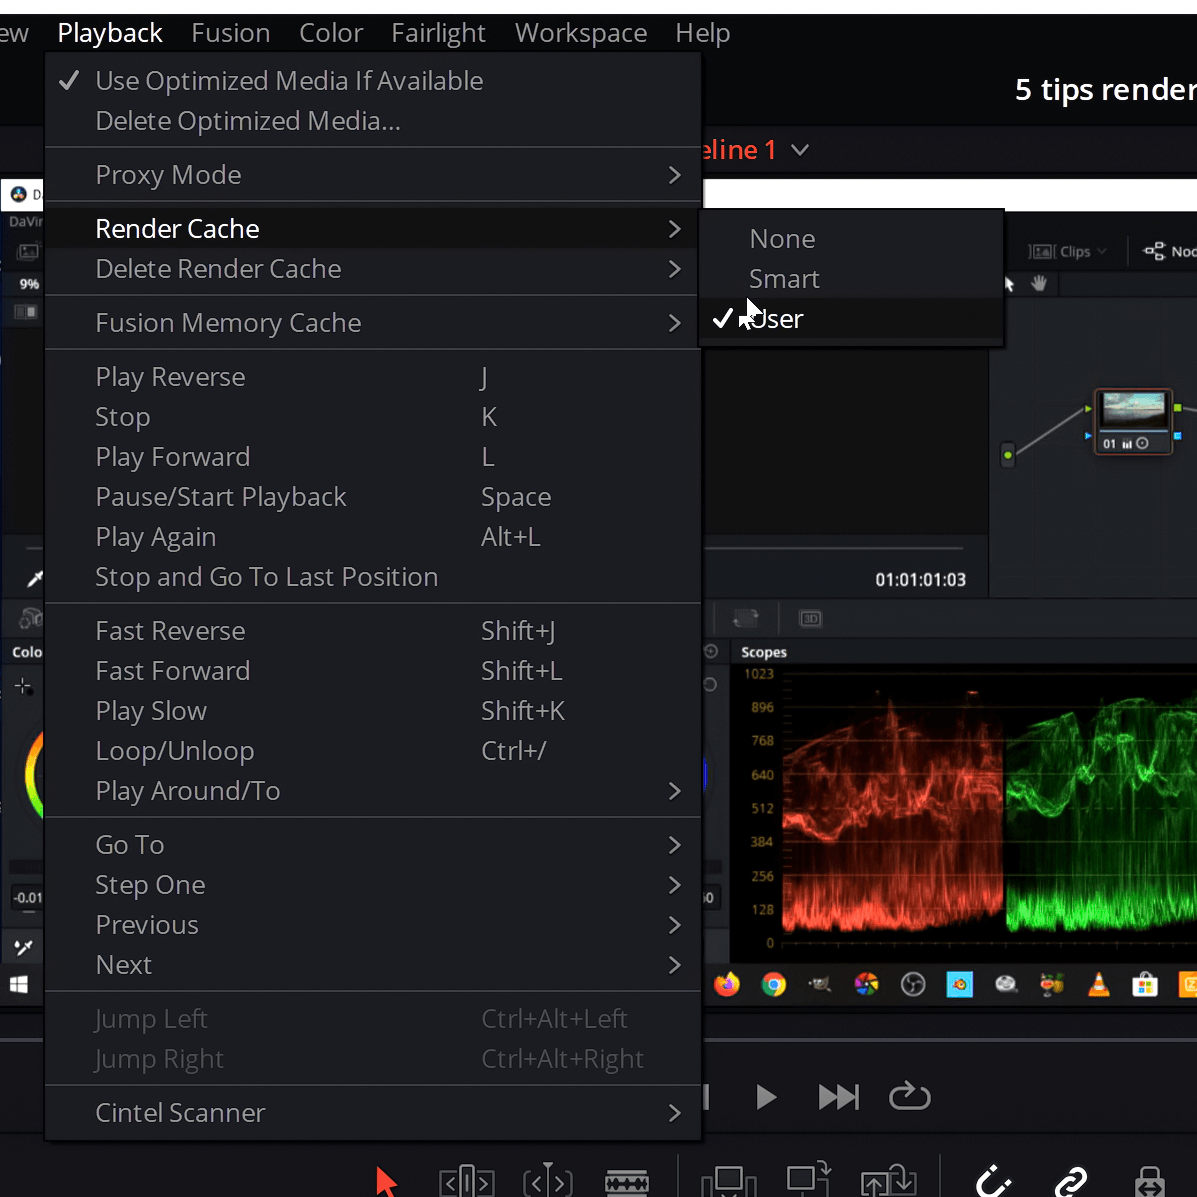The image size is (1197, 1197).
Task: Enable snapping with the magnet icon
Action: [992, 1182]
